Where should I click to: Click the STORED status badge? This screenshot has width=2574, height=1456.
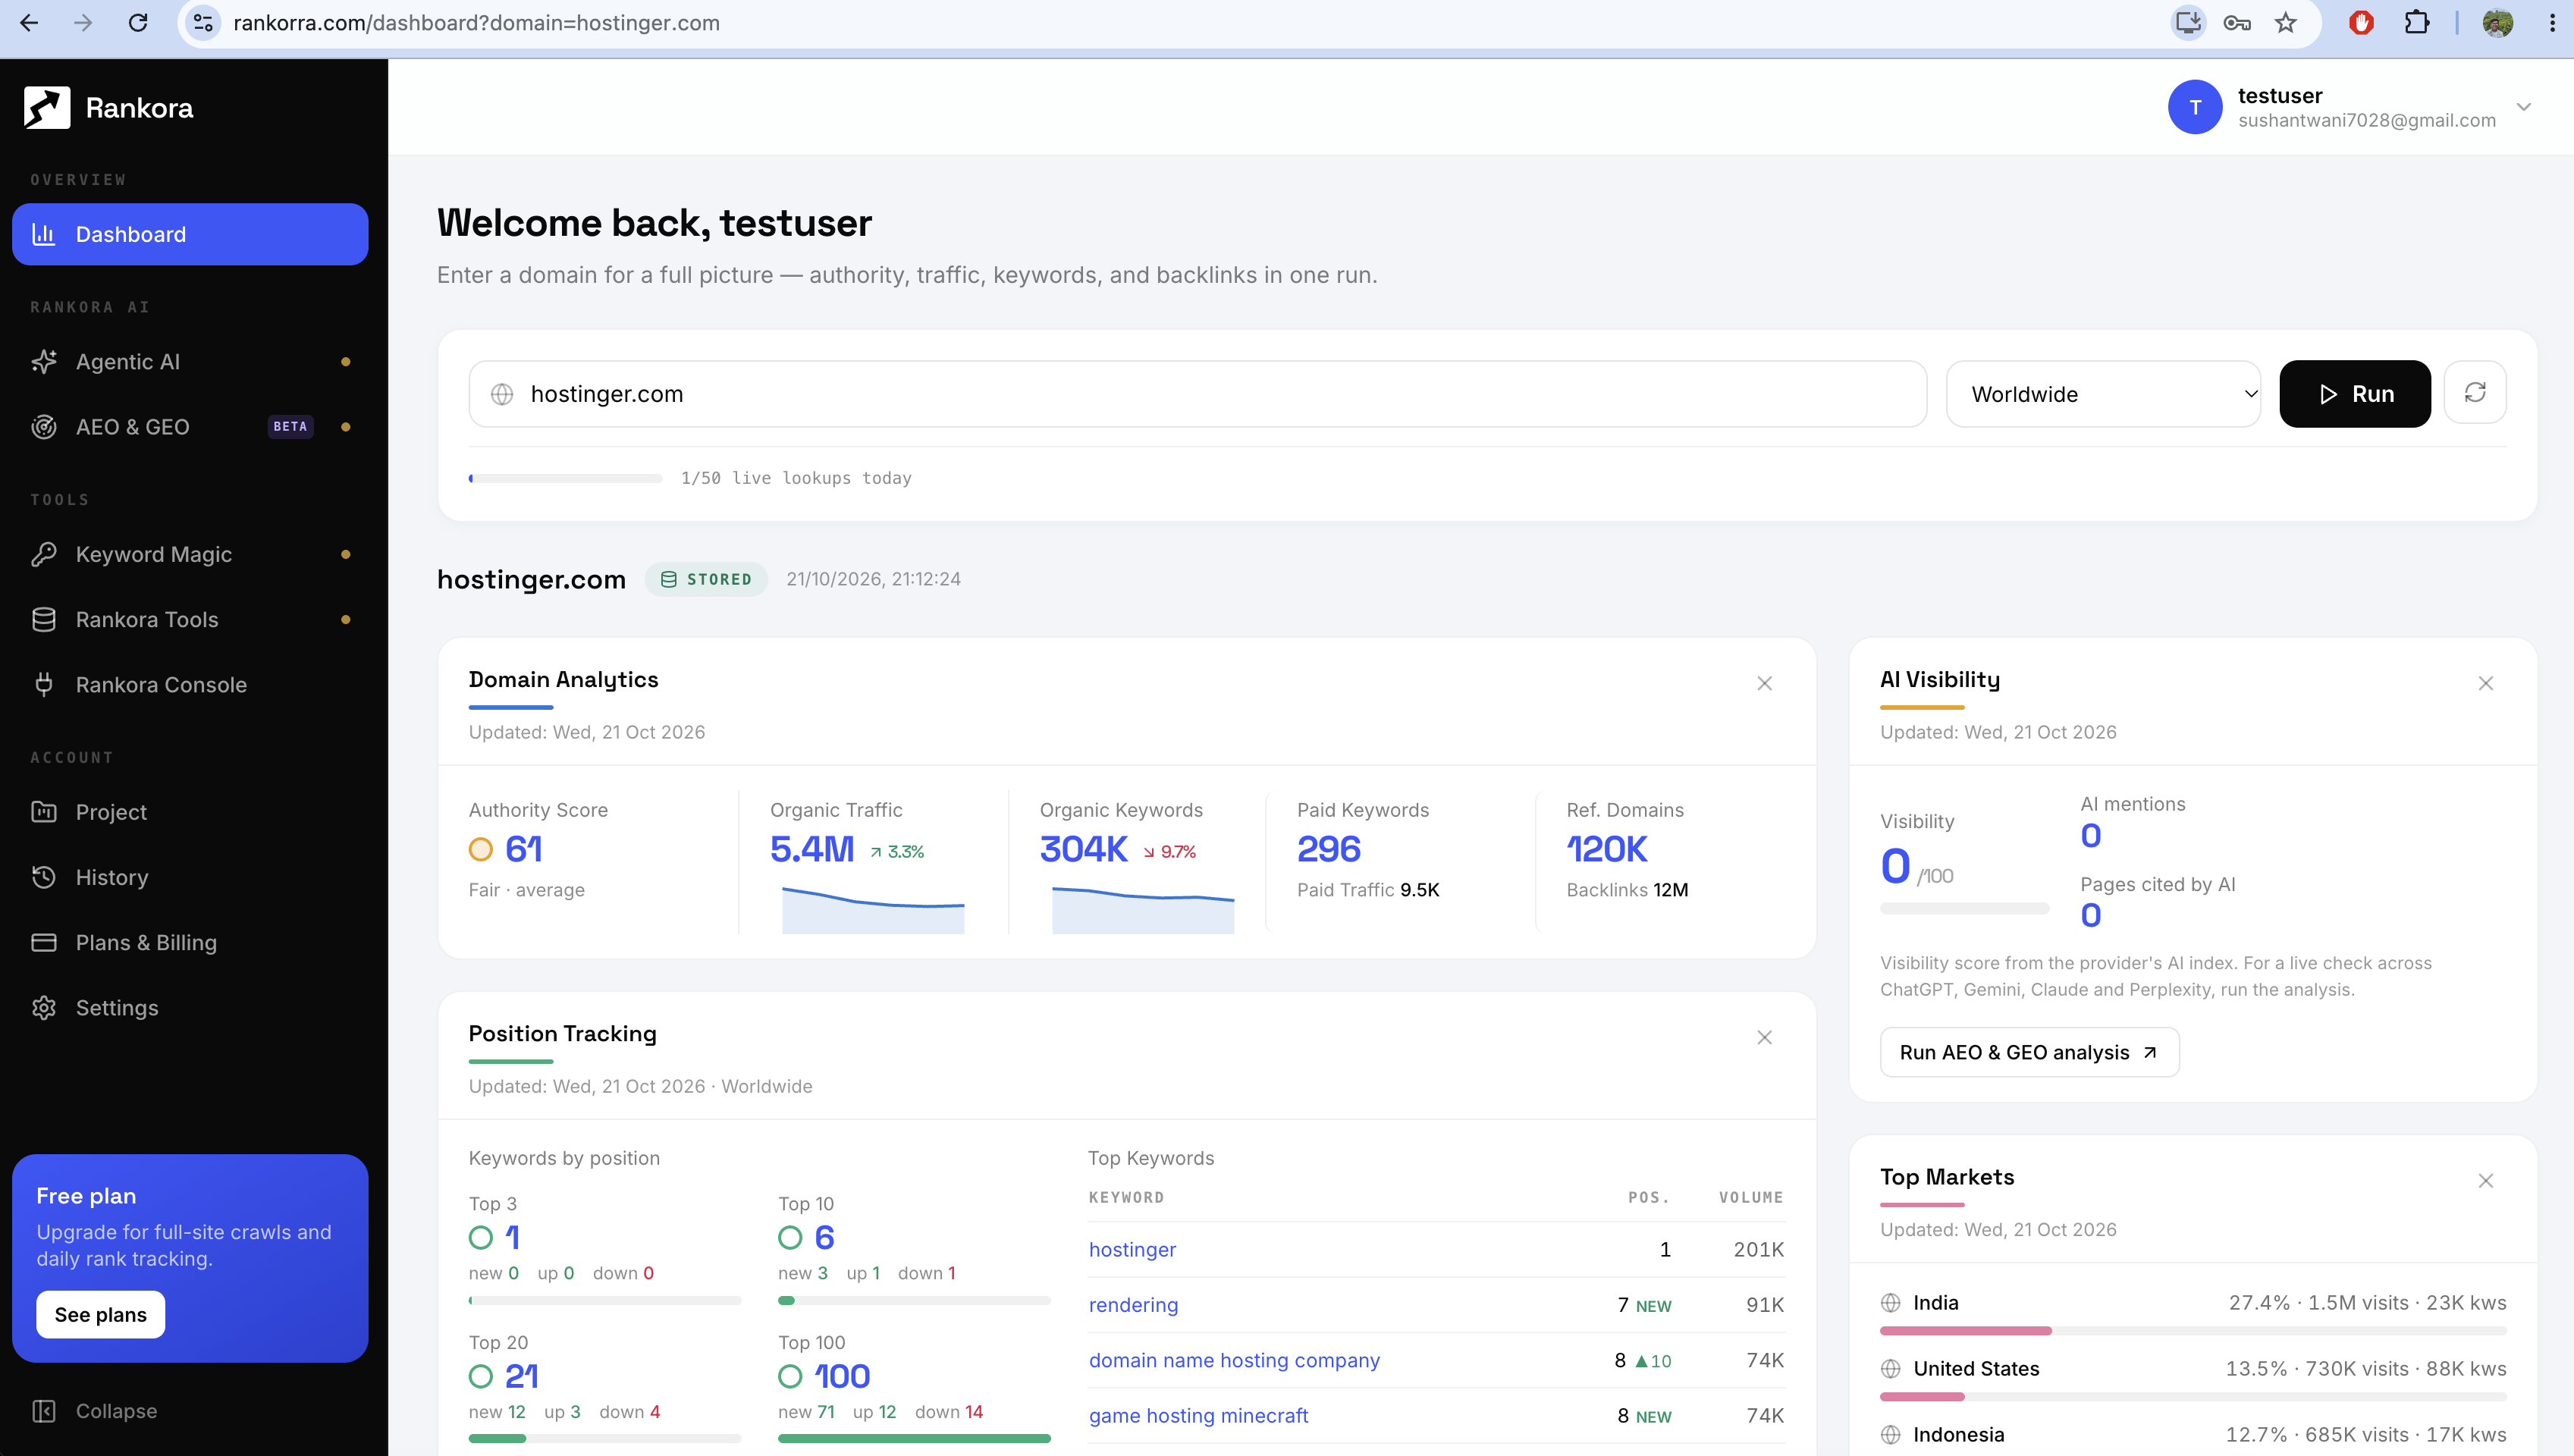(706, 579)
